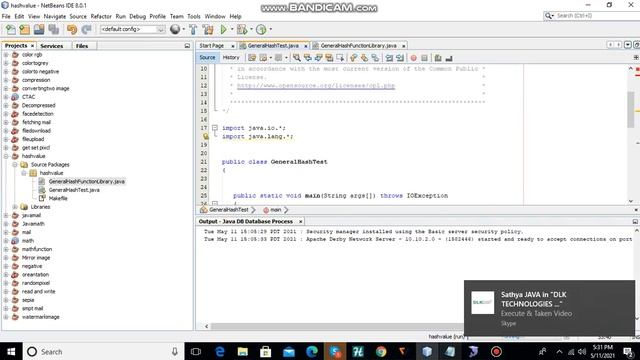
Task: Run the project with green play icon
Action: (223, 29)
